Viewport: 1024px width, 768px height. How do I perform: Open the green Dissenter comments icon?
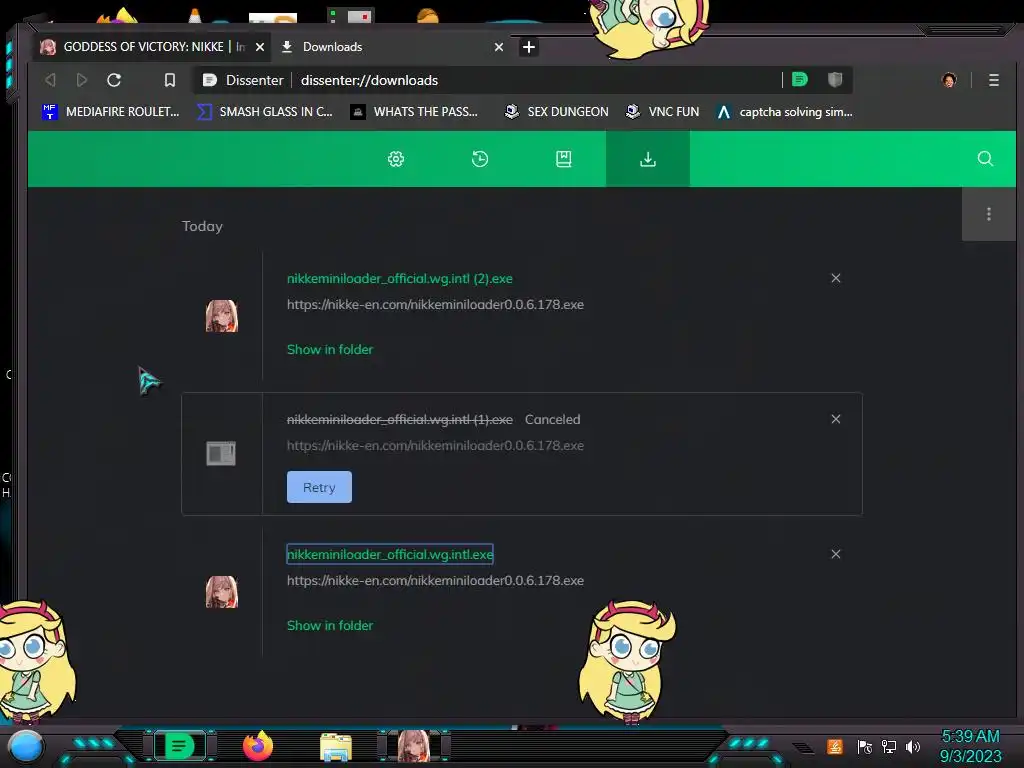(x=799, y=80)
